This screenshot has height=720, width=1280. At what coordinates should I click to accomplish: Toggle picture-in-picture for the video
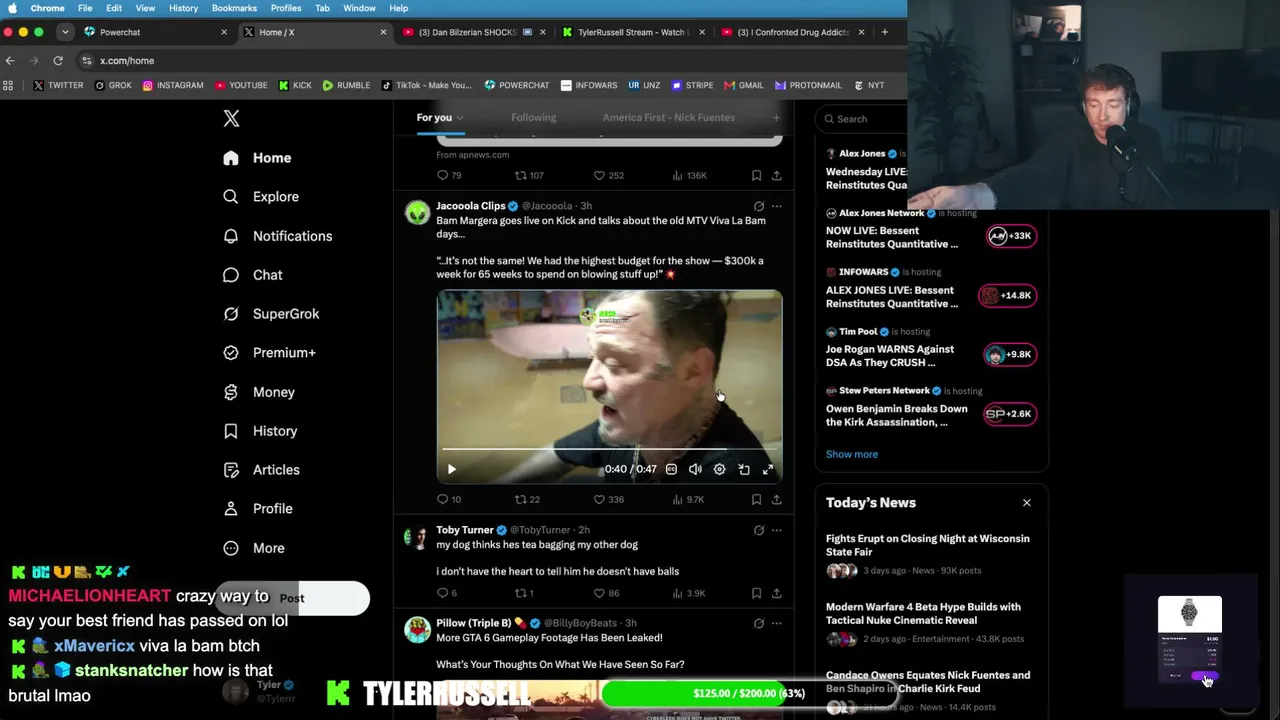pos(744,469)
